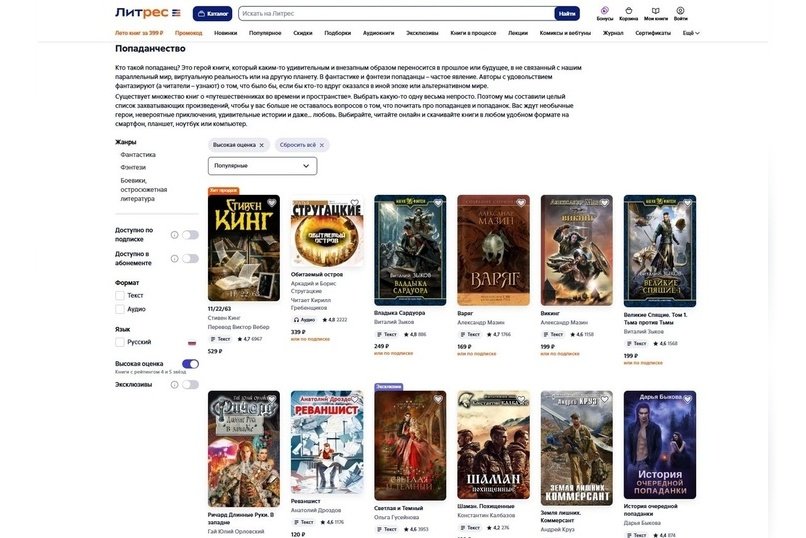This screenshot has width=806, height=538.
Task: Turn off the Высокая оценка toggle
Action: 190,364
